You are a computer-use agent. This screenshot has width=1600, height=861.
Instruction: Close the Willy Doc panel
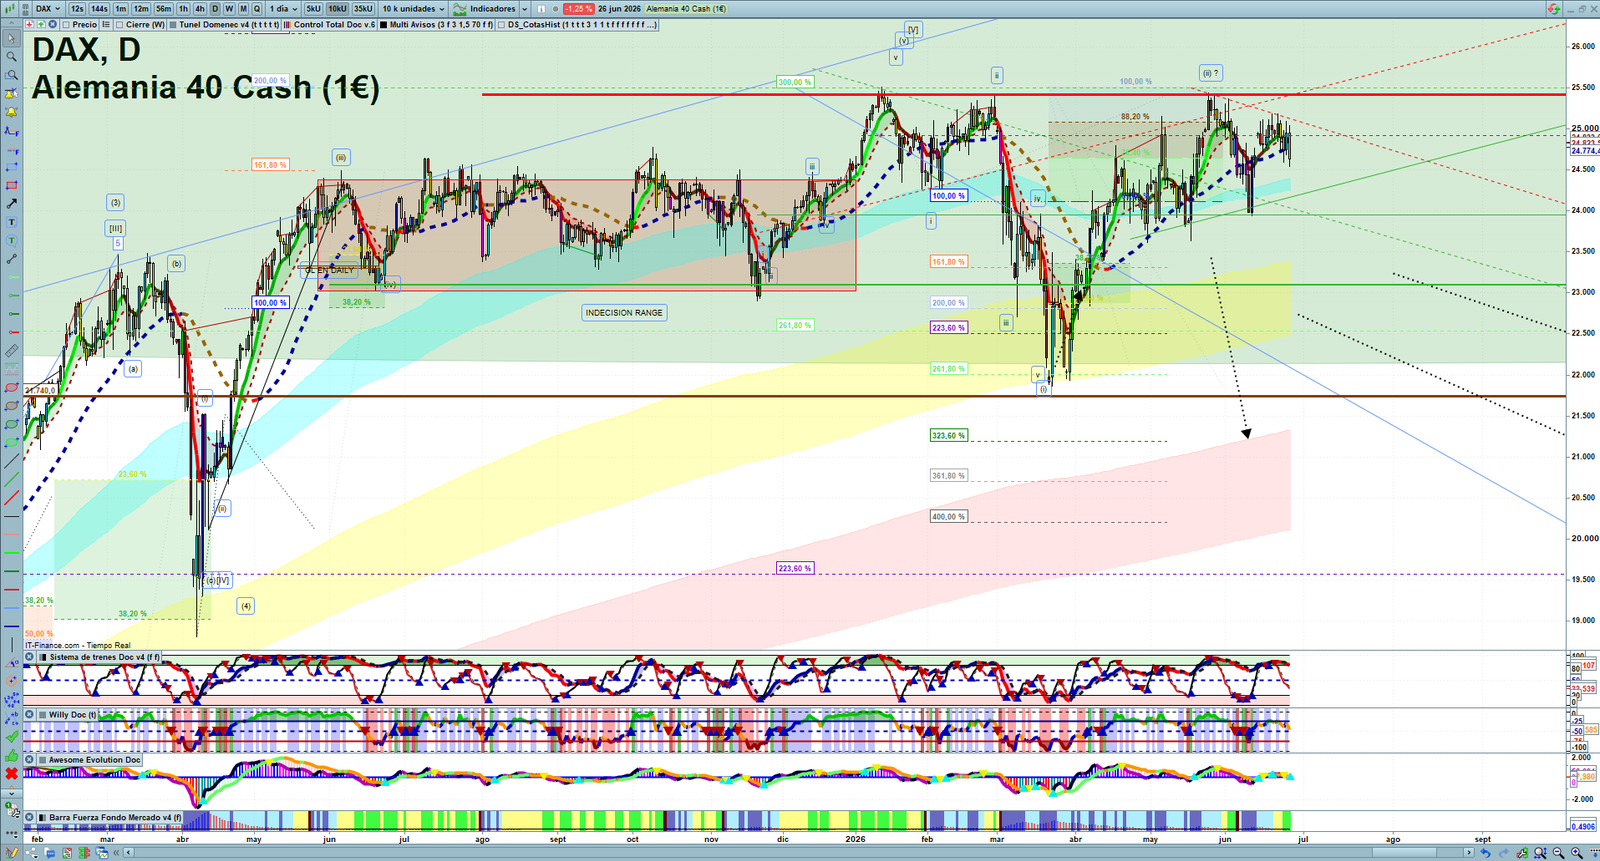(30, 714)
